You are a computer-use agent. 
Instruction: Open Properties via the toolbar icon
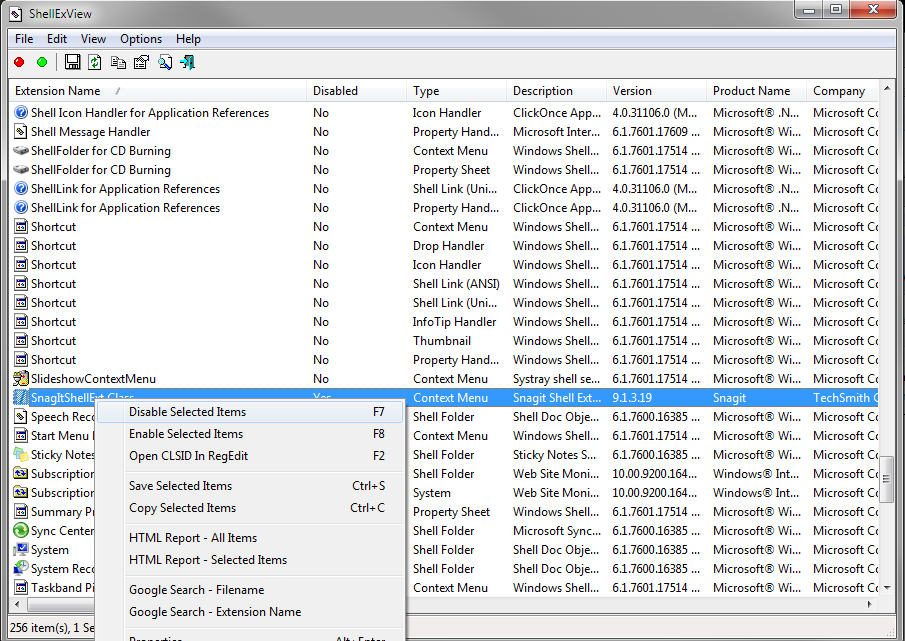coord(141,62)
